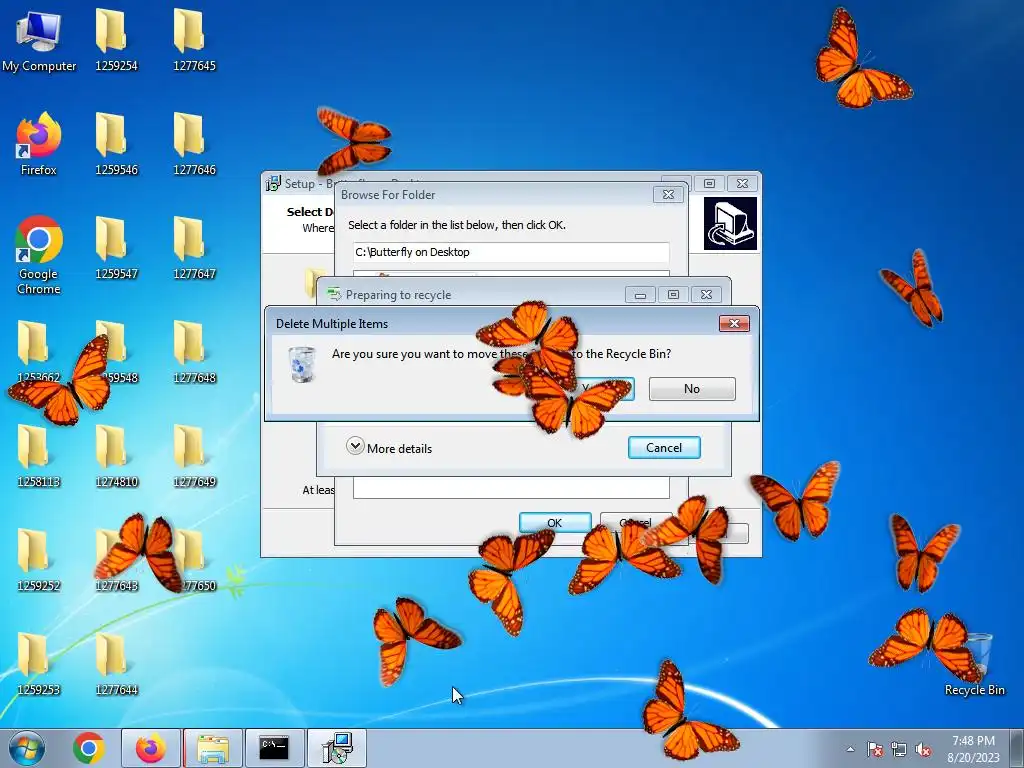
Task: Show hidden system tray icons
Action: pos(850,749)
